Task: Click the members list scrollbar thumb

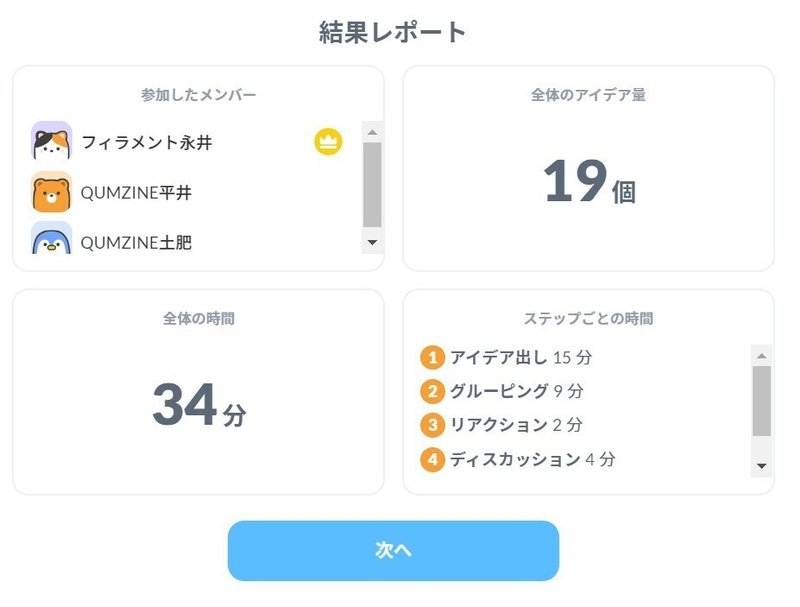Action: pos(372,185)
